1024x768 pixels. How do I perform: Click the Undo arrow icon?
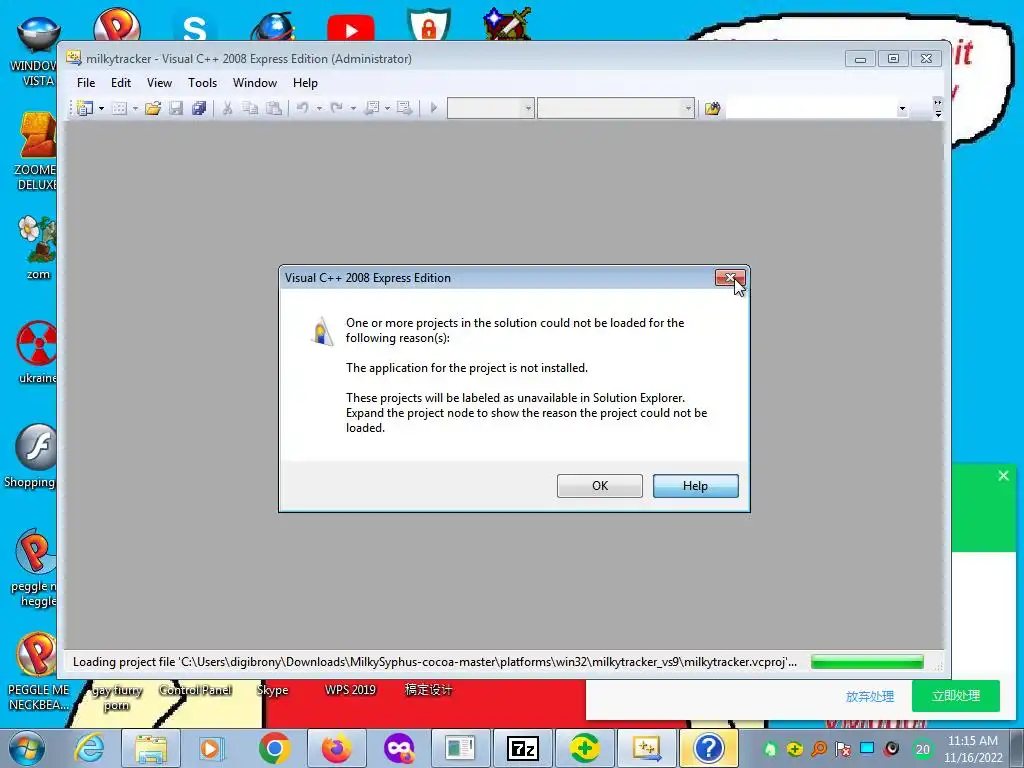click(302, 108)
